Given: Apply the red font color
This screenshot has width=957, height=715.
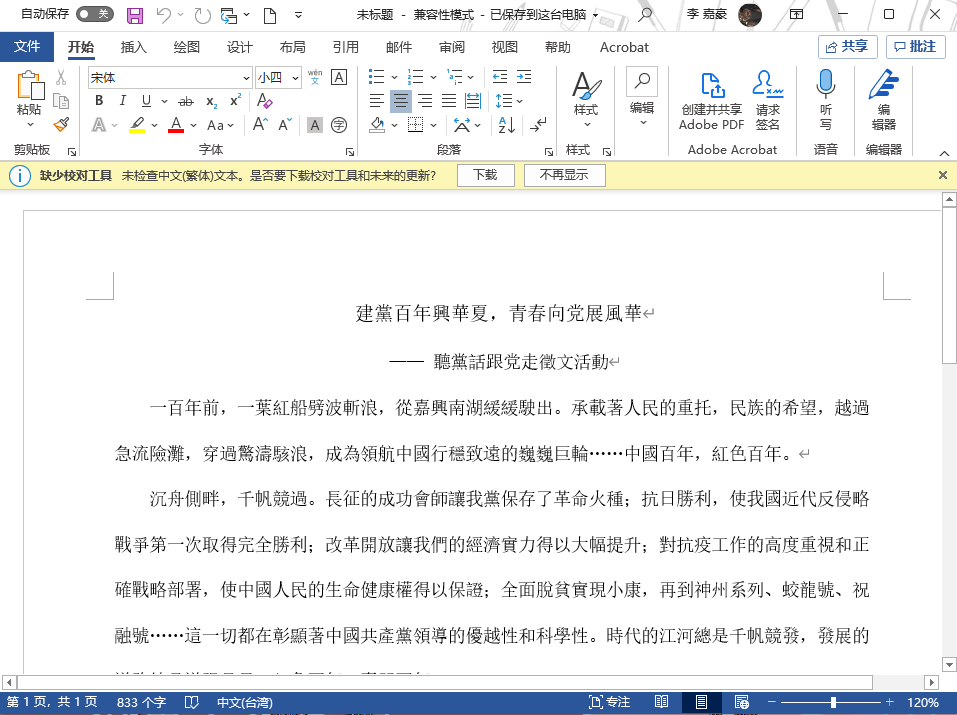Looking at the screenshot, I should click(176, 125).
